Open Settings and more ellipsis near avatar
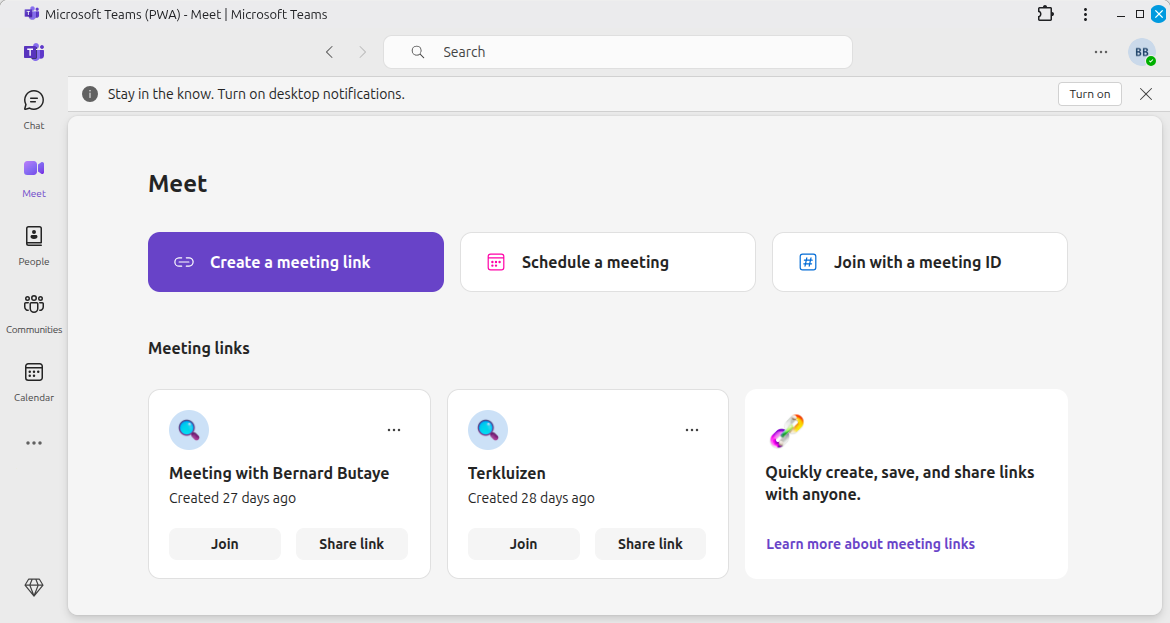The image size is (1170, 623). coord(1101,51)
